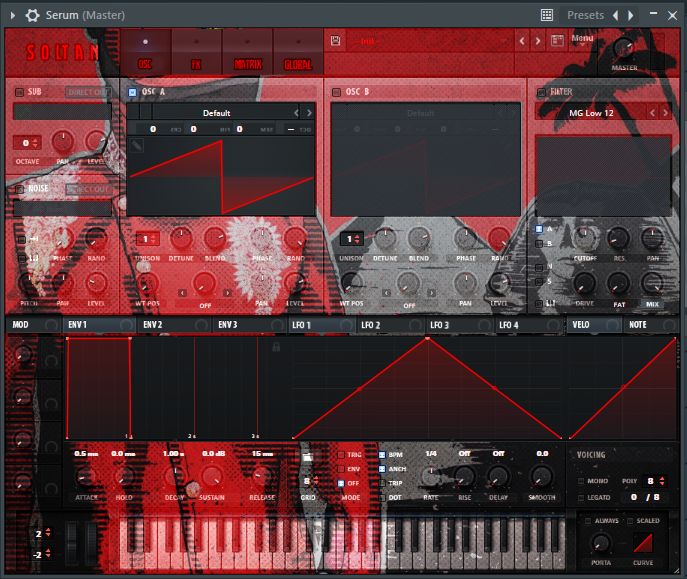Enable the NOISE oscillator
687x579 pixels.
coord(19,189)
